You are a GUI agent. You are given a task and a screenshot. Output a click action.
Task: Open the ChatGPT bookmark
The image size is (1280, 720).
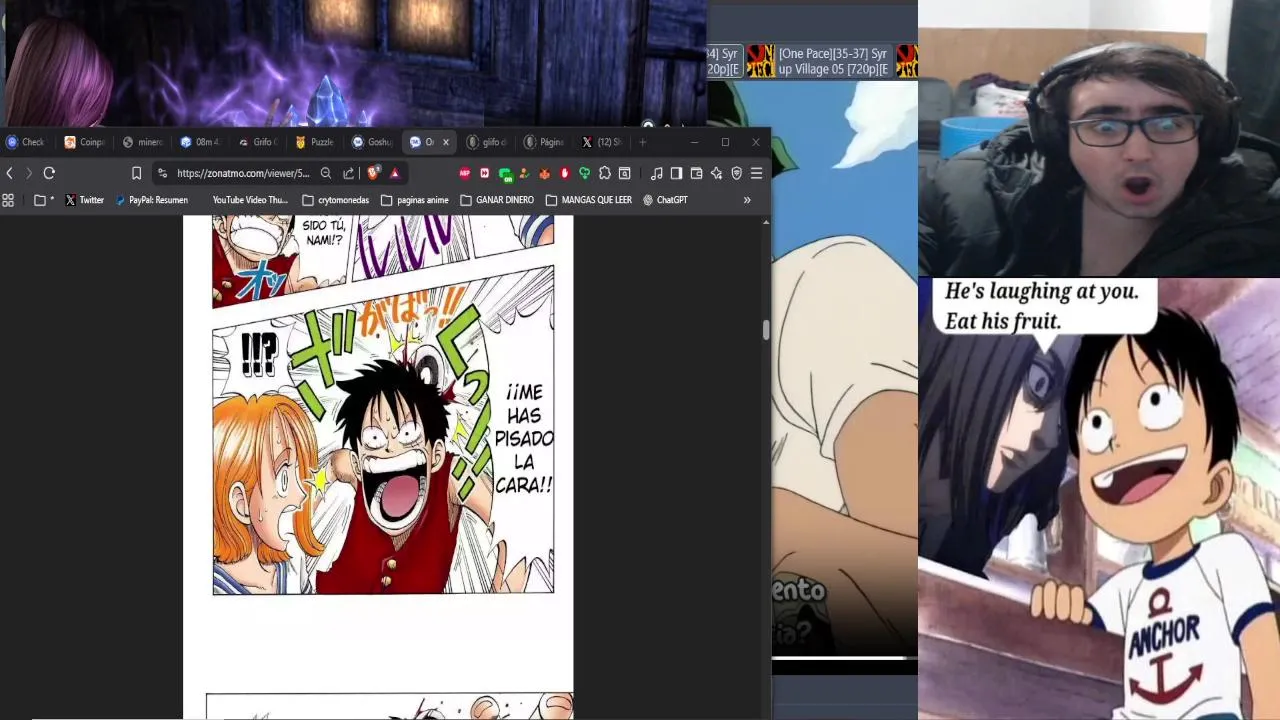pos(665,200)
